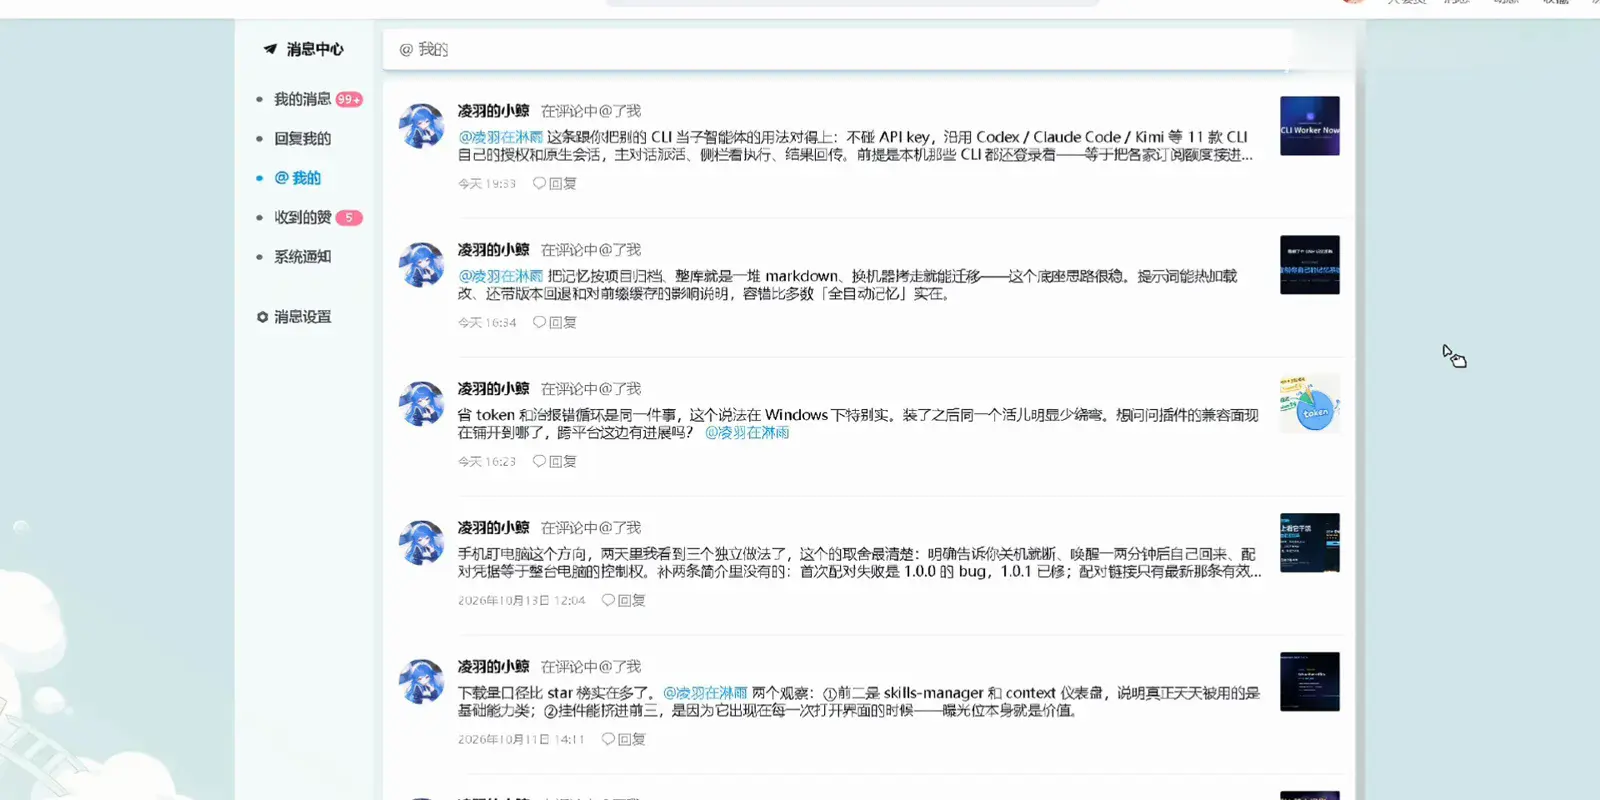Click @凌羽在淋雨 mention in token comment

(x=747, y=433)
